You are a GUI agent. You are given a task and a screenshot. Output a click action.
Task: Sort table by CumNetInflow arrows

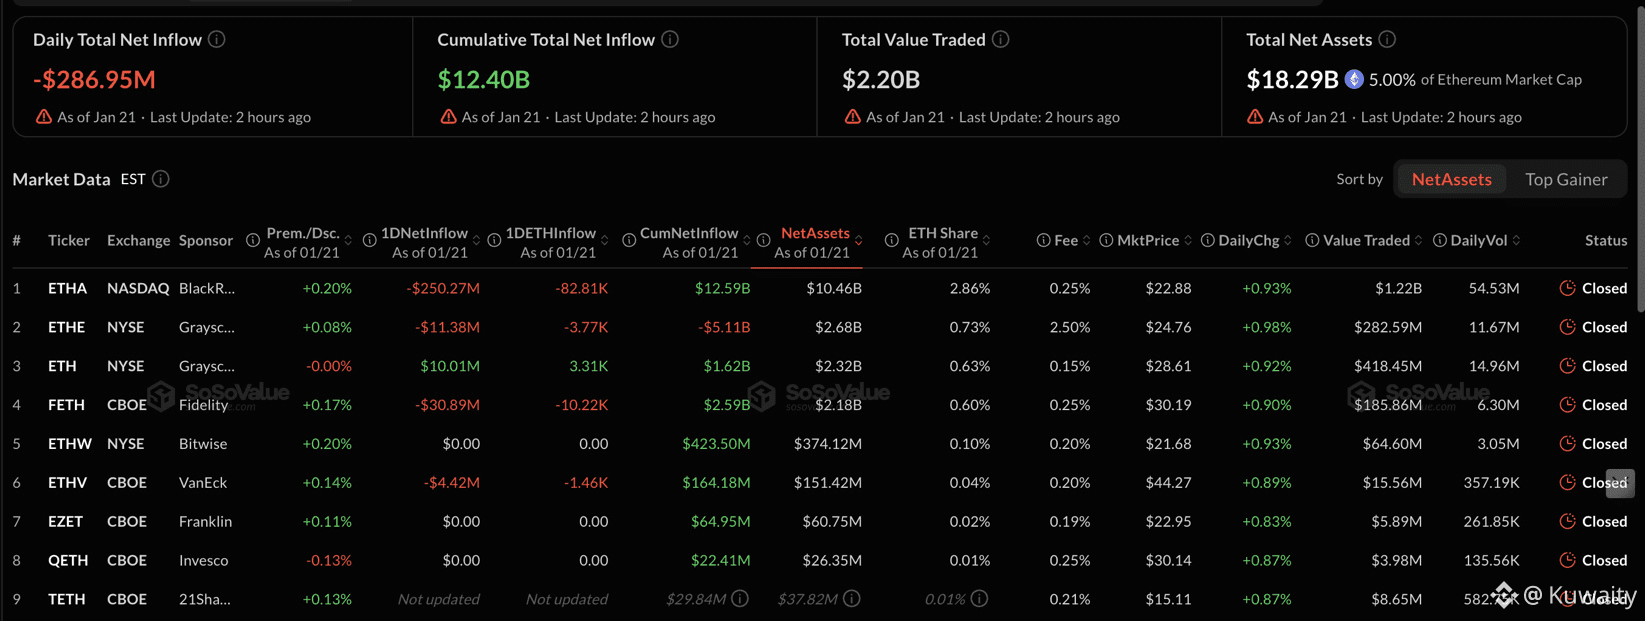[x=746, y=241]
